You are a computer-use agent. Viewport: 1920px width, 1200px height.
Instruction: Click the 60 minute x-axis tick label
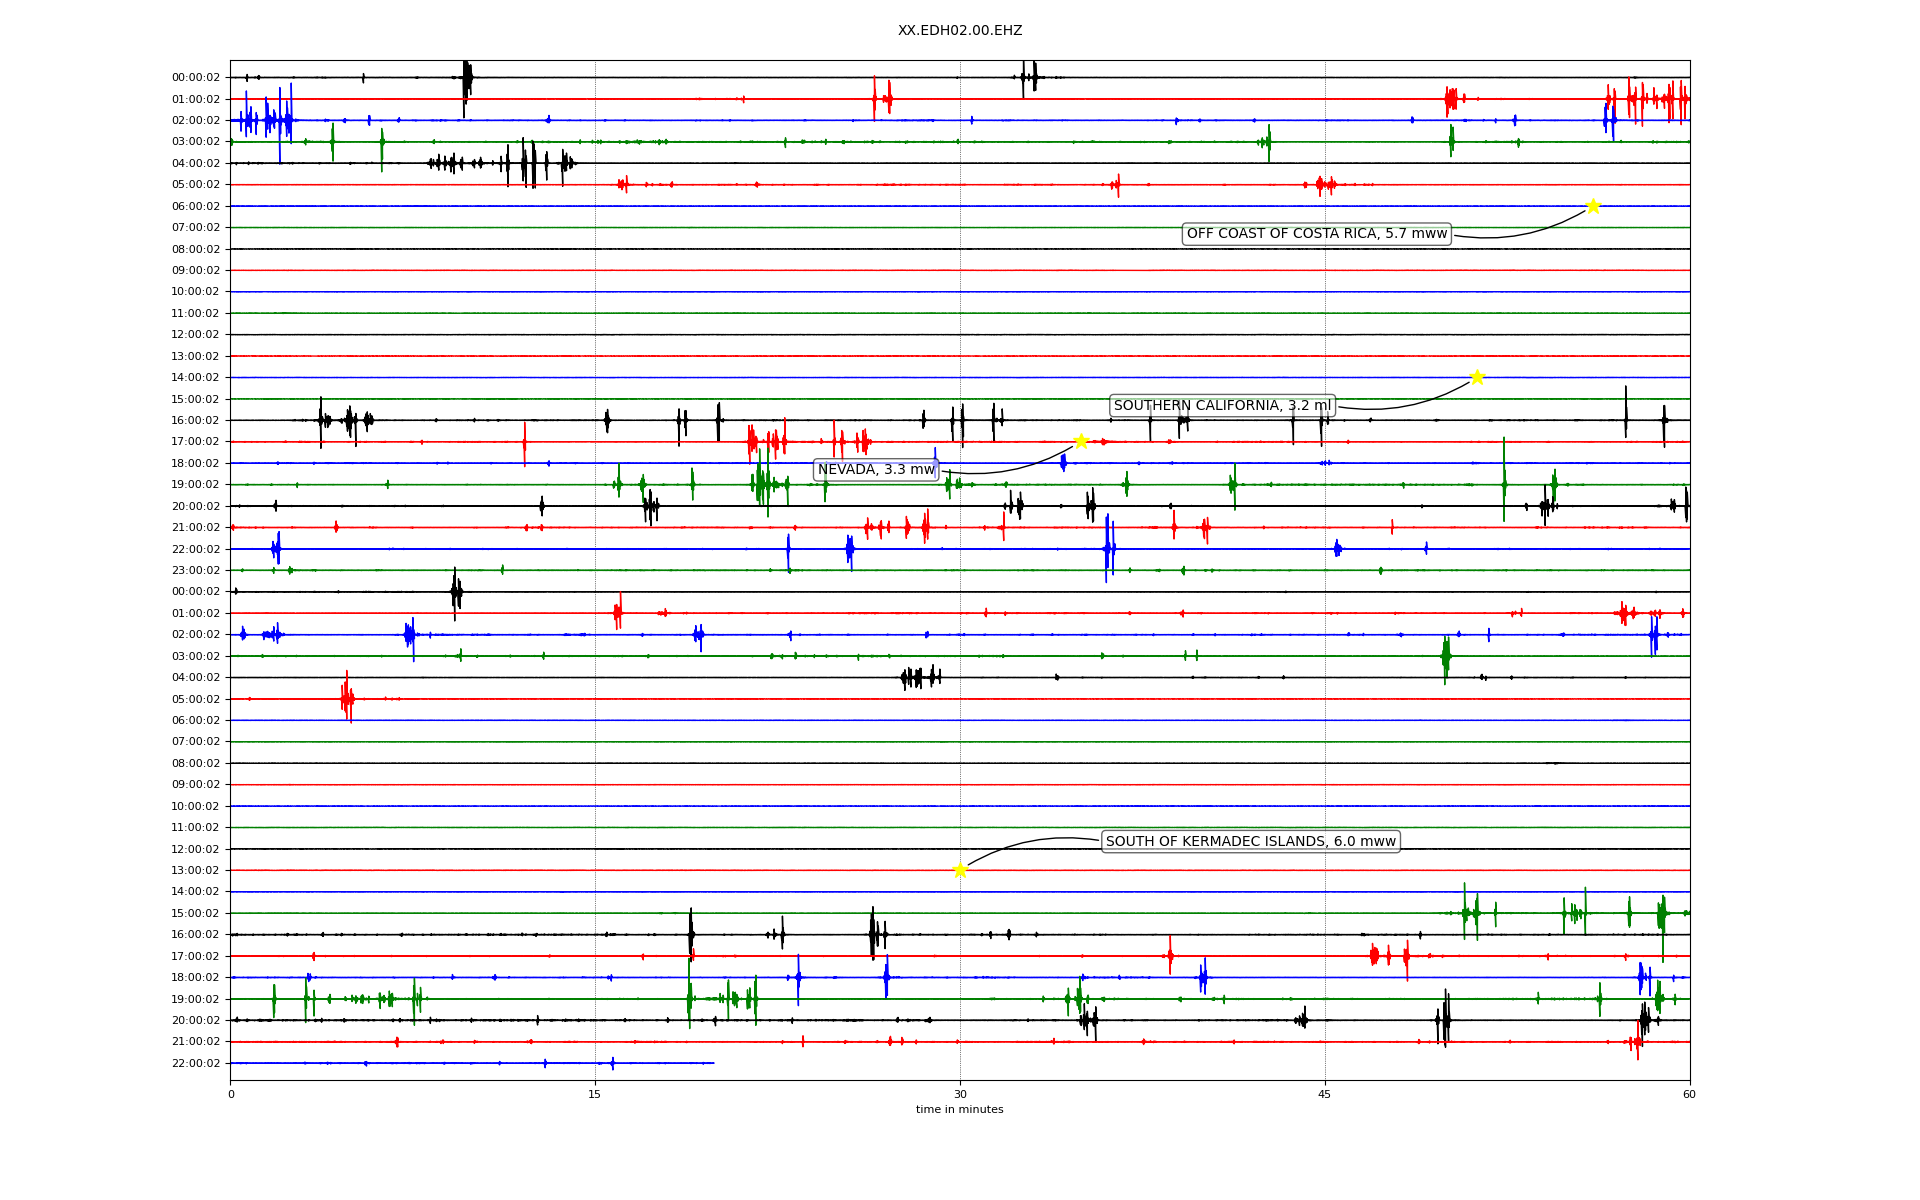pyautogui.click(x=1689, y=1094)
